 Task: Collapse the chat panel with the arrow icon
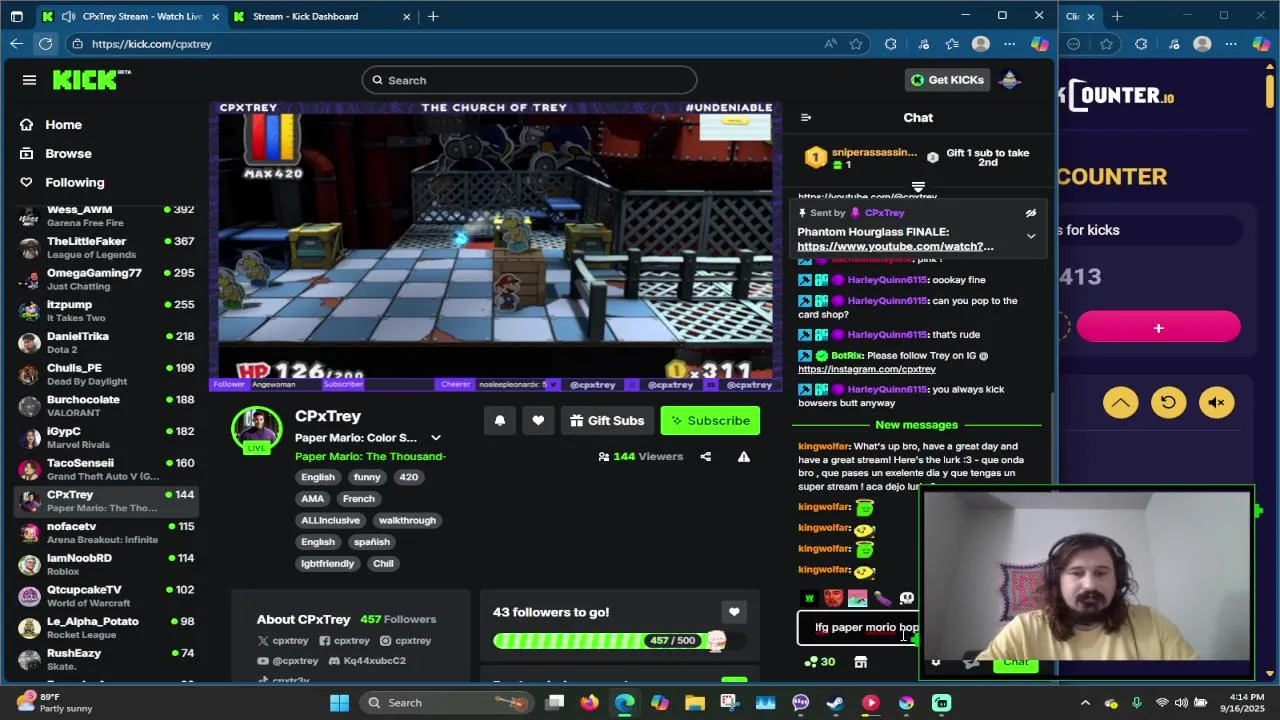click(806, 118)
